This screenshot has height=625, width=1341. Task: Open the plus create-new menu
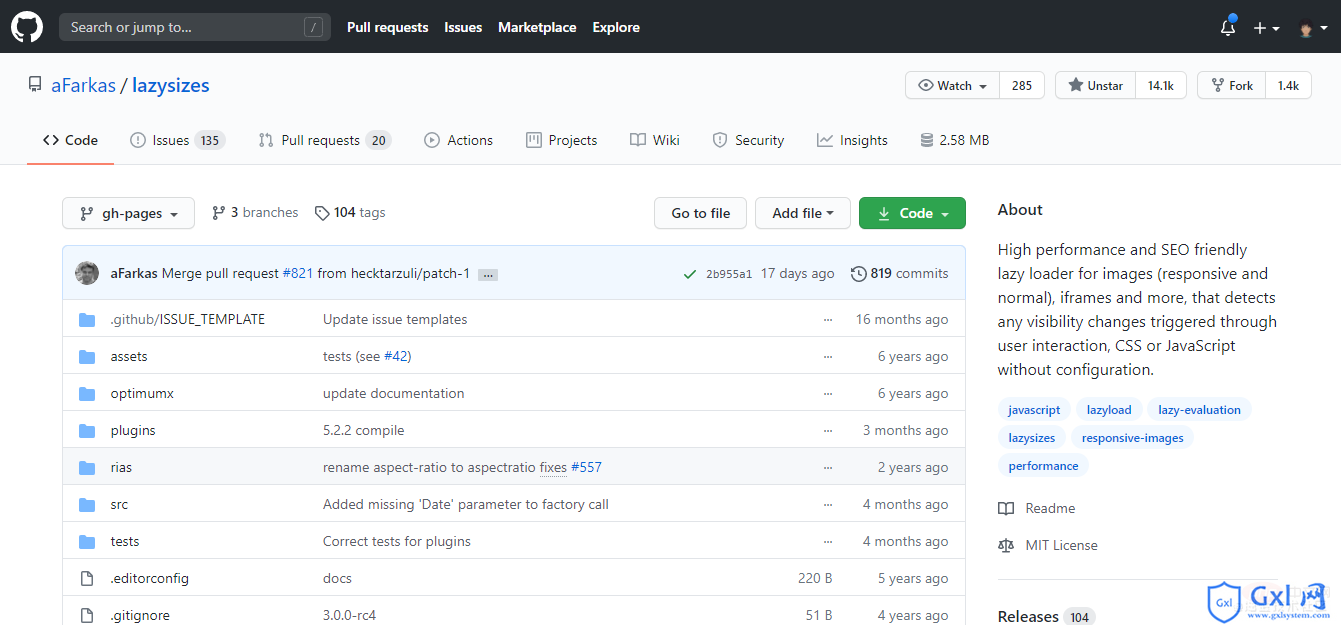[x=1266, y=28]
